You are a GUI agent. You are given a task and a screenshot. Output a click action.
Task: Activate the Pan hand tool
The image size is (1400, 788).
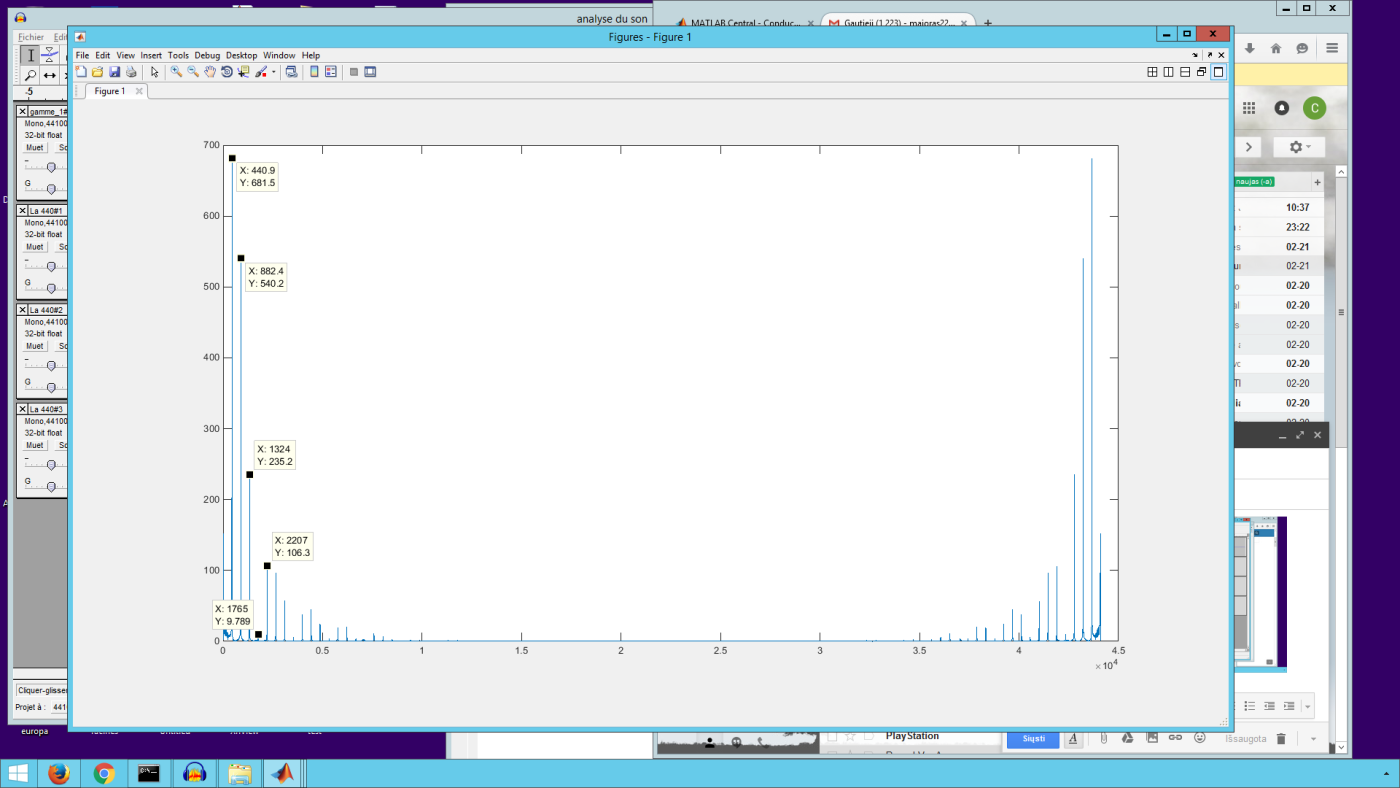pos(210,72)
